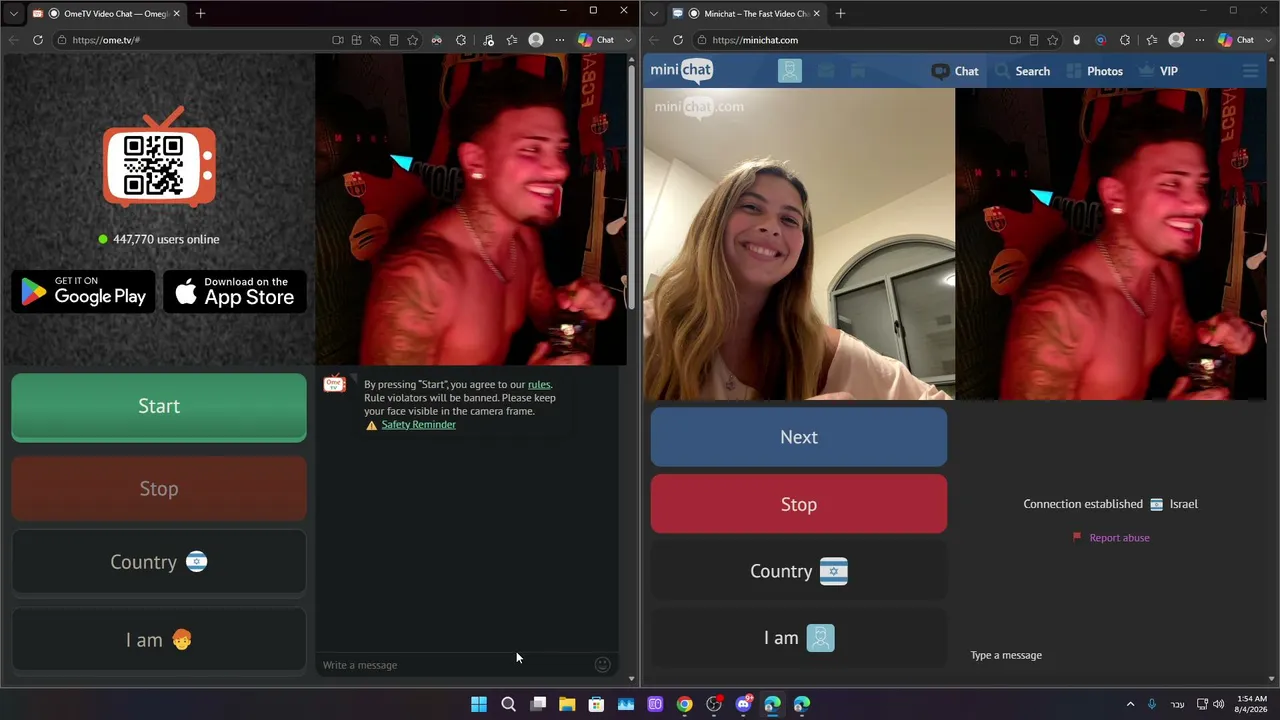This screenshot has height=720, width=1280.
Task: Open Discord from the taskbar
Action: (743, 704)
